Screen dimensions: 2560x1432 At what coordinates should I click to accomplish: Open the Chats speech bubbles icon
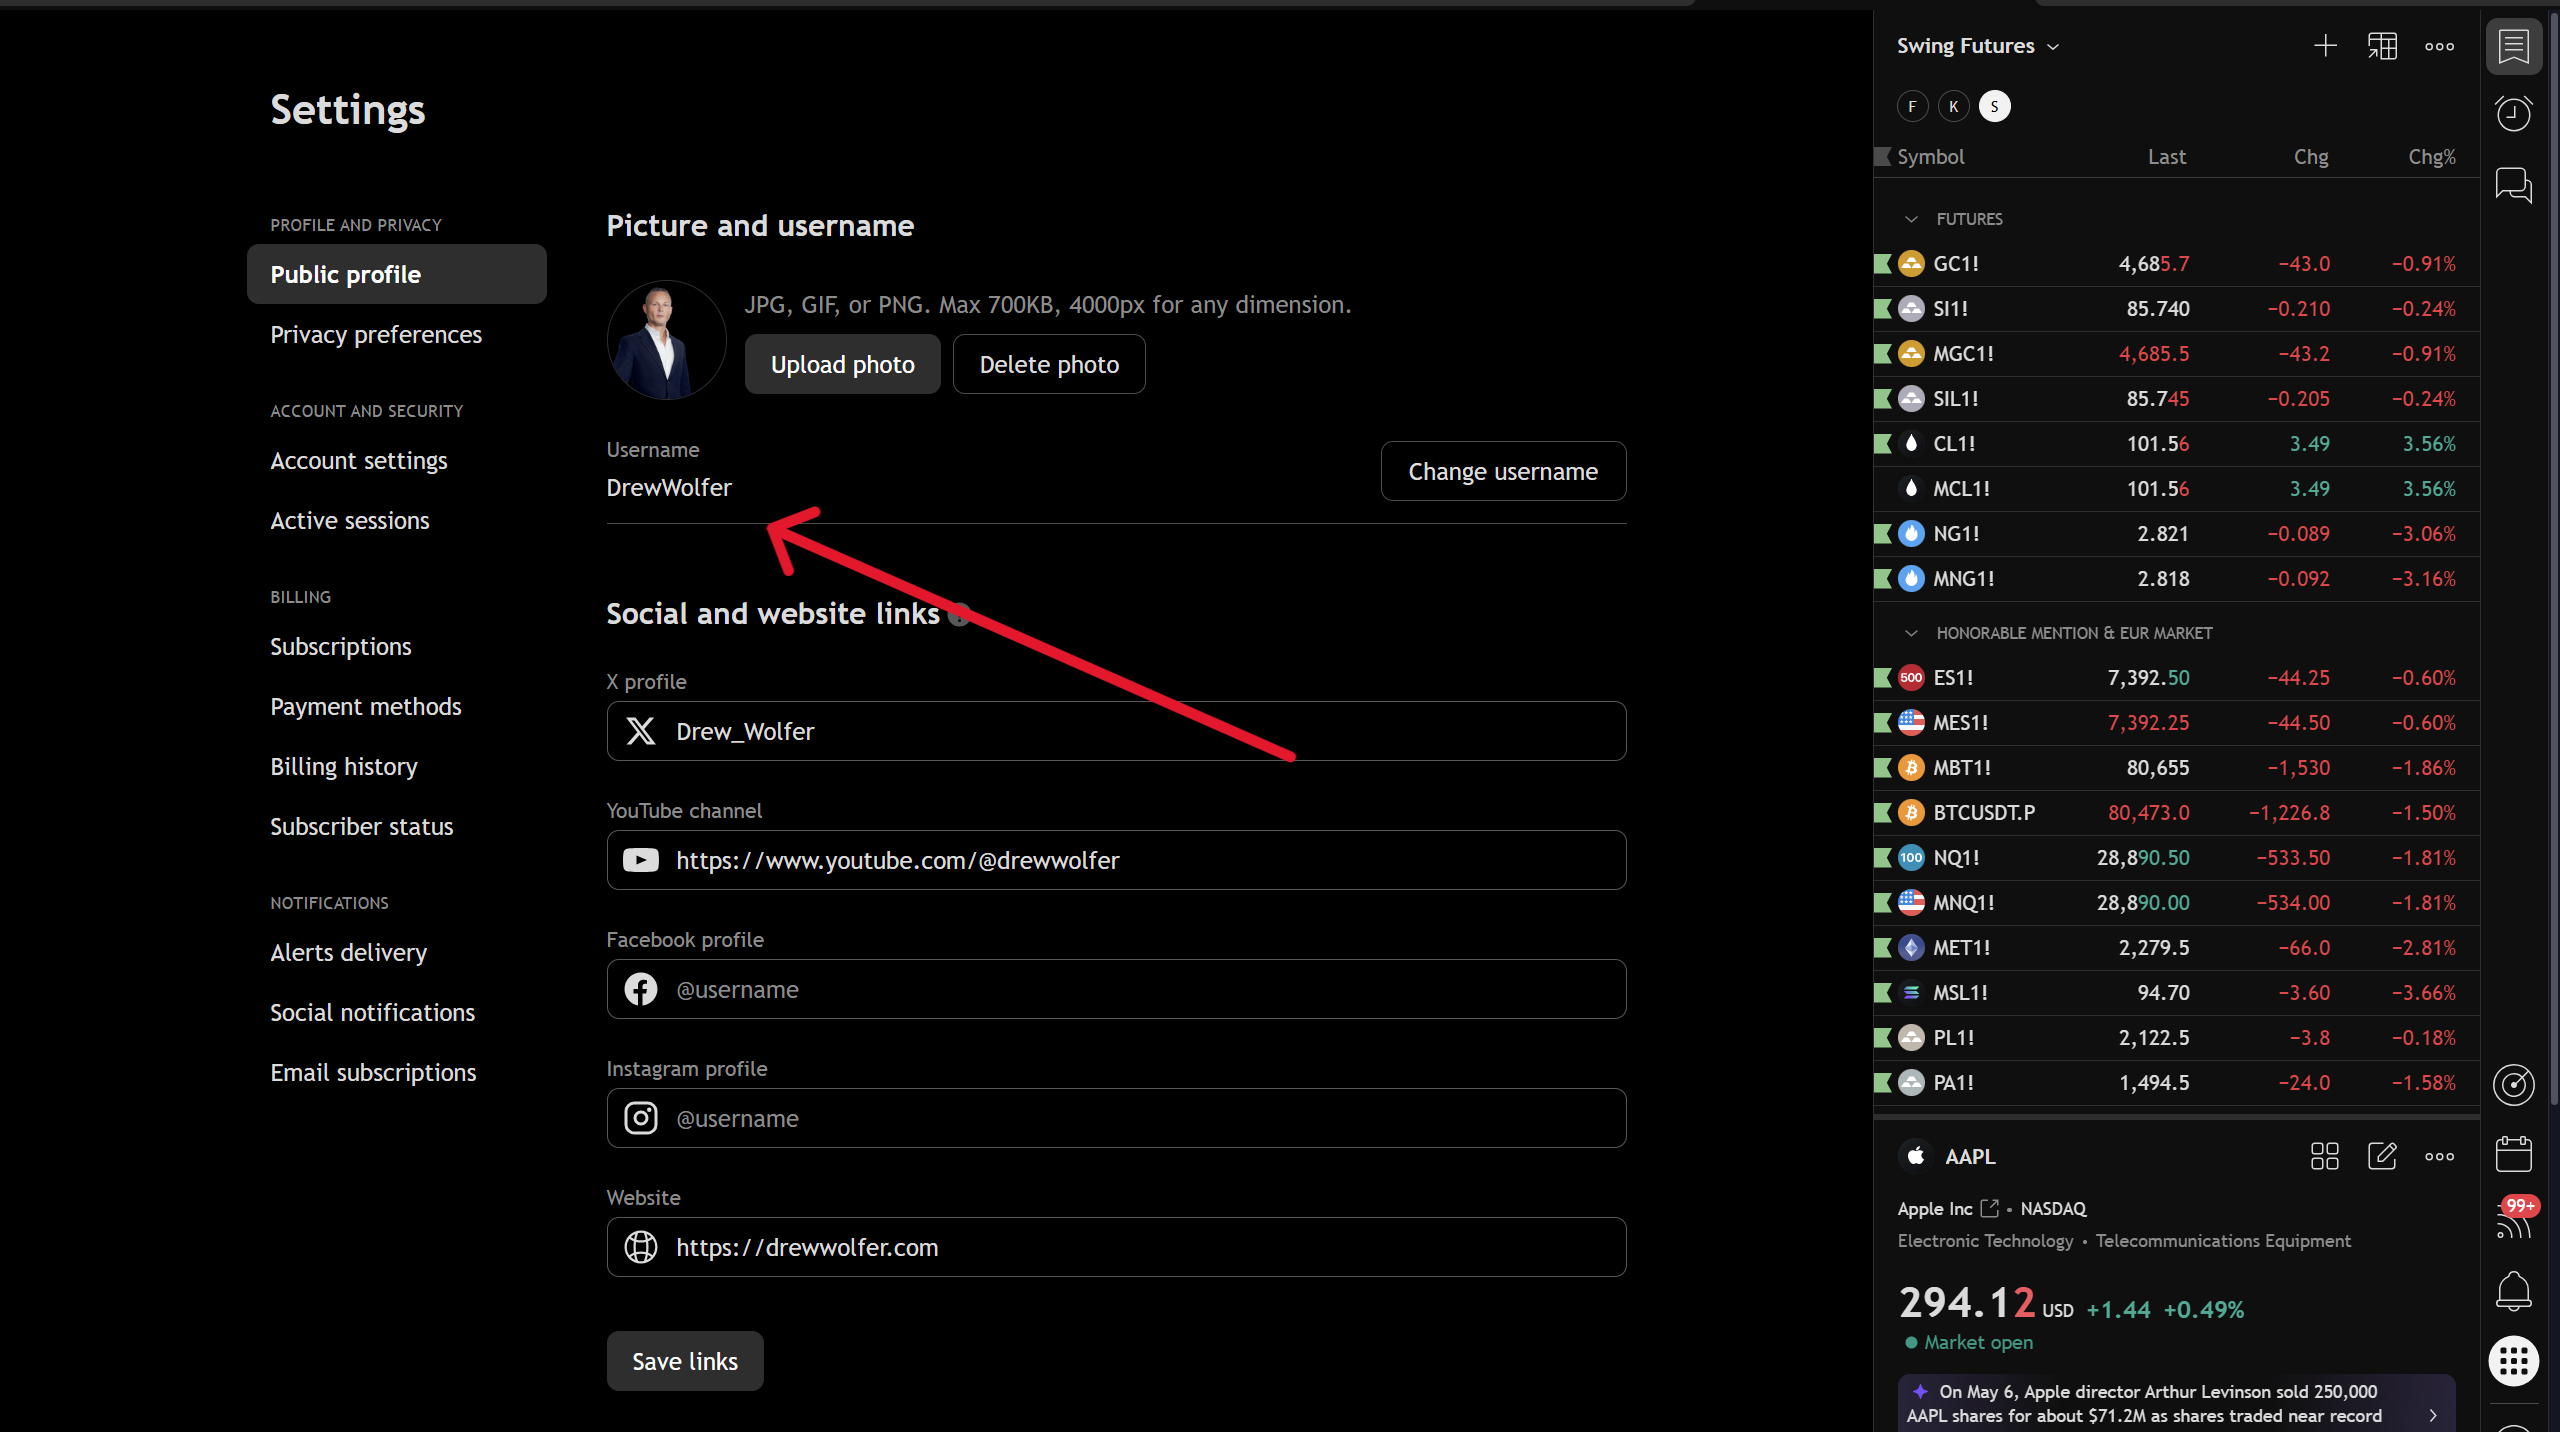click(x=2513, y=185)
